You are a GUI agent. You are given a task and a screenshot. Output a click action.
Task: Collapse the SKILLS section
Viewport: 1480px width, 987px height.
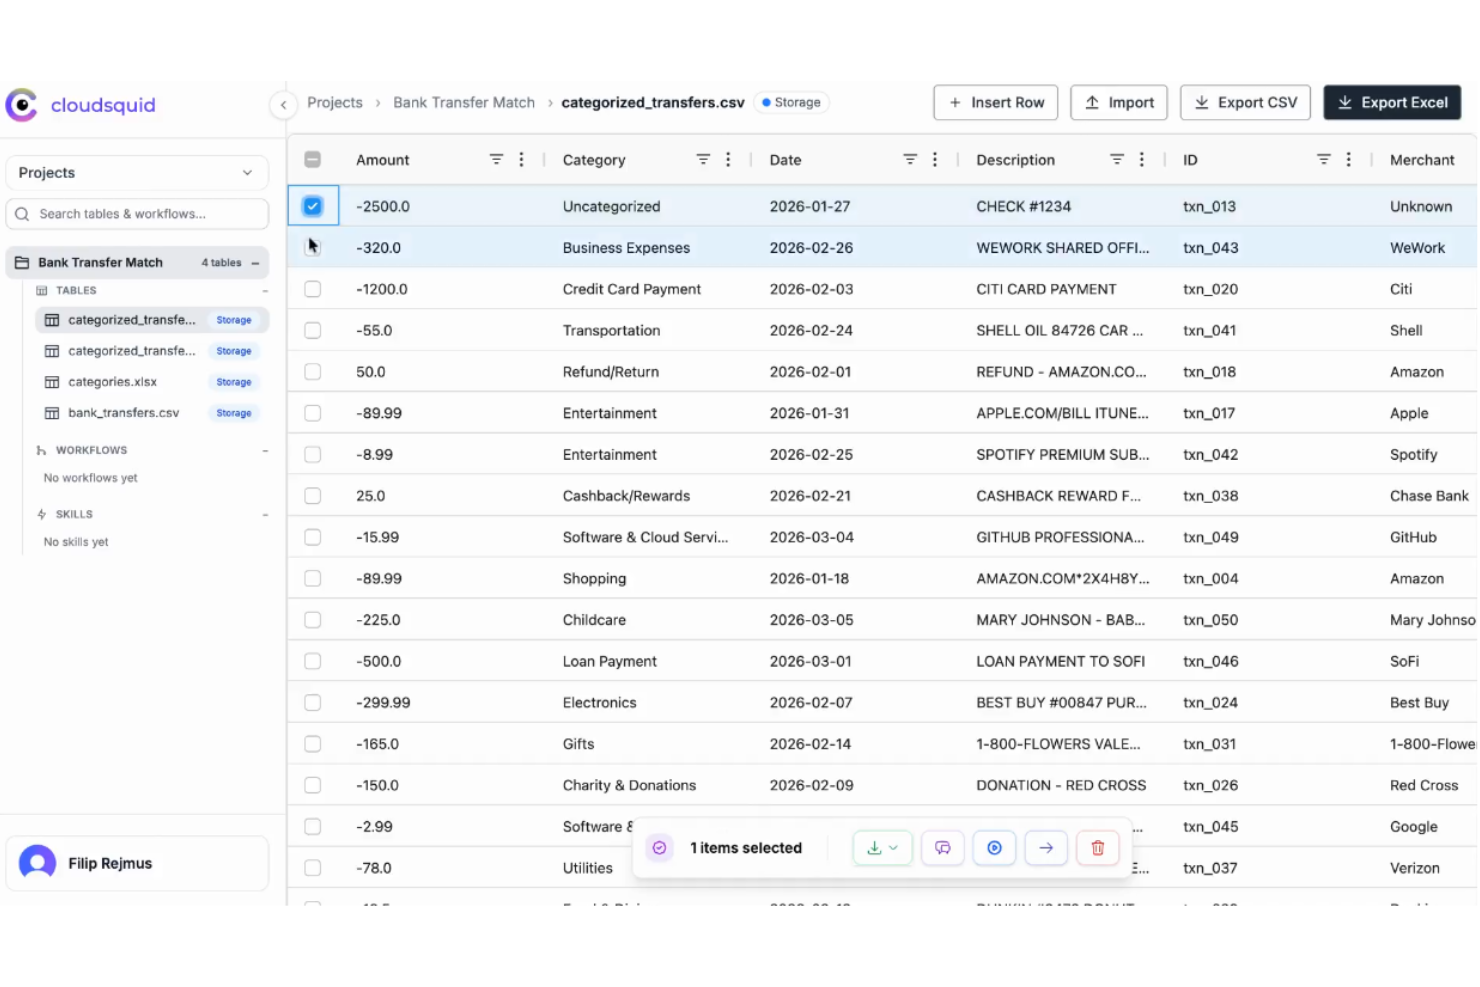coord(265,515)
